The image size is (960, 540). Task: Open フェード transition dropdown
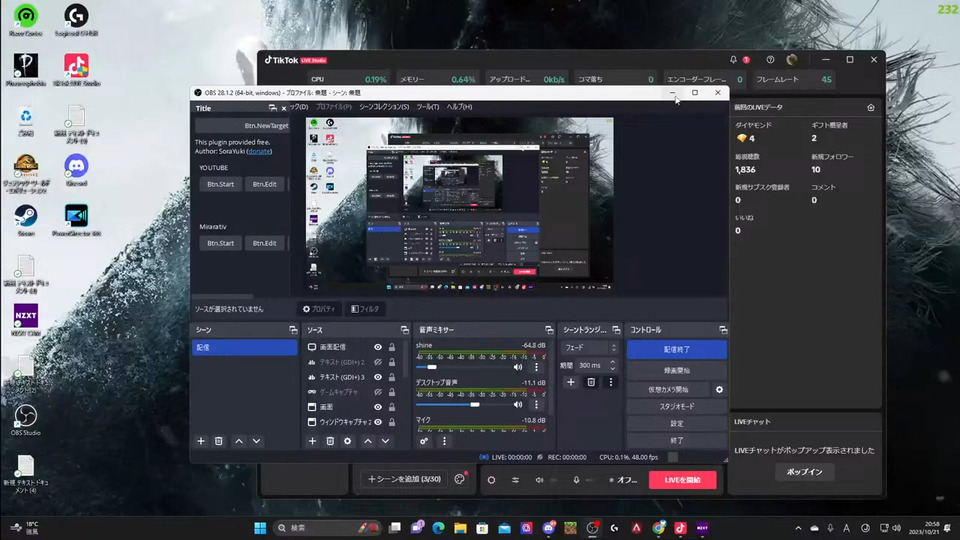590,348
